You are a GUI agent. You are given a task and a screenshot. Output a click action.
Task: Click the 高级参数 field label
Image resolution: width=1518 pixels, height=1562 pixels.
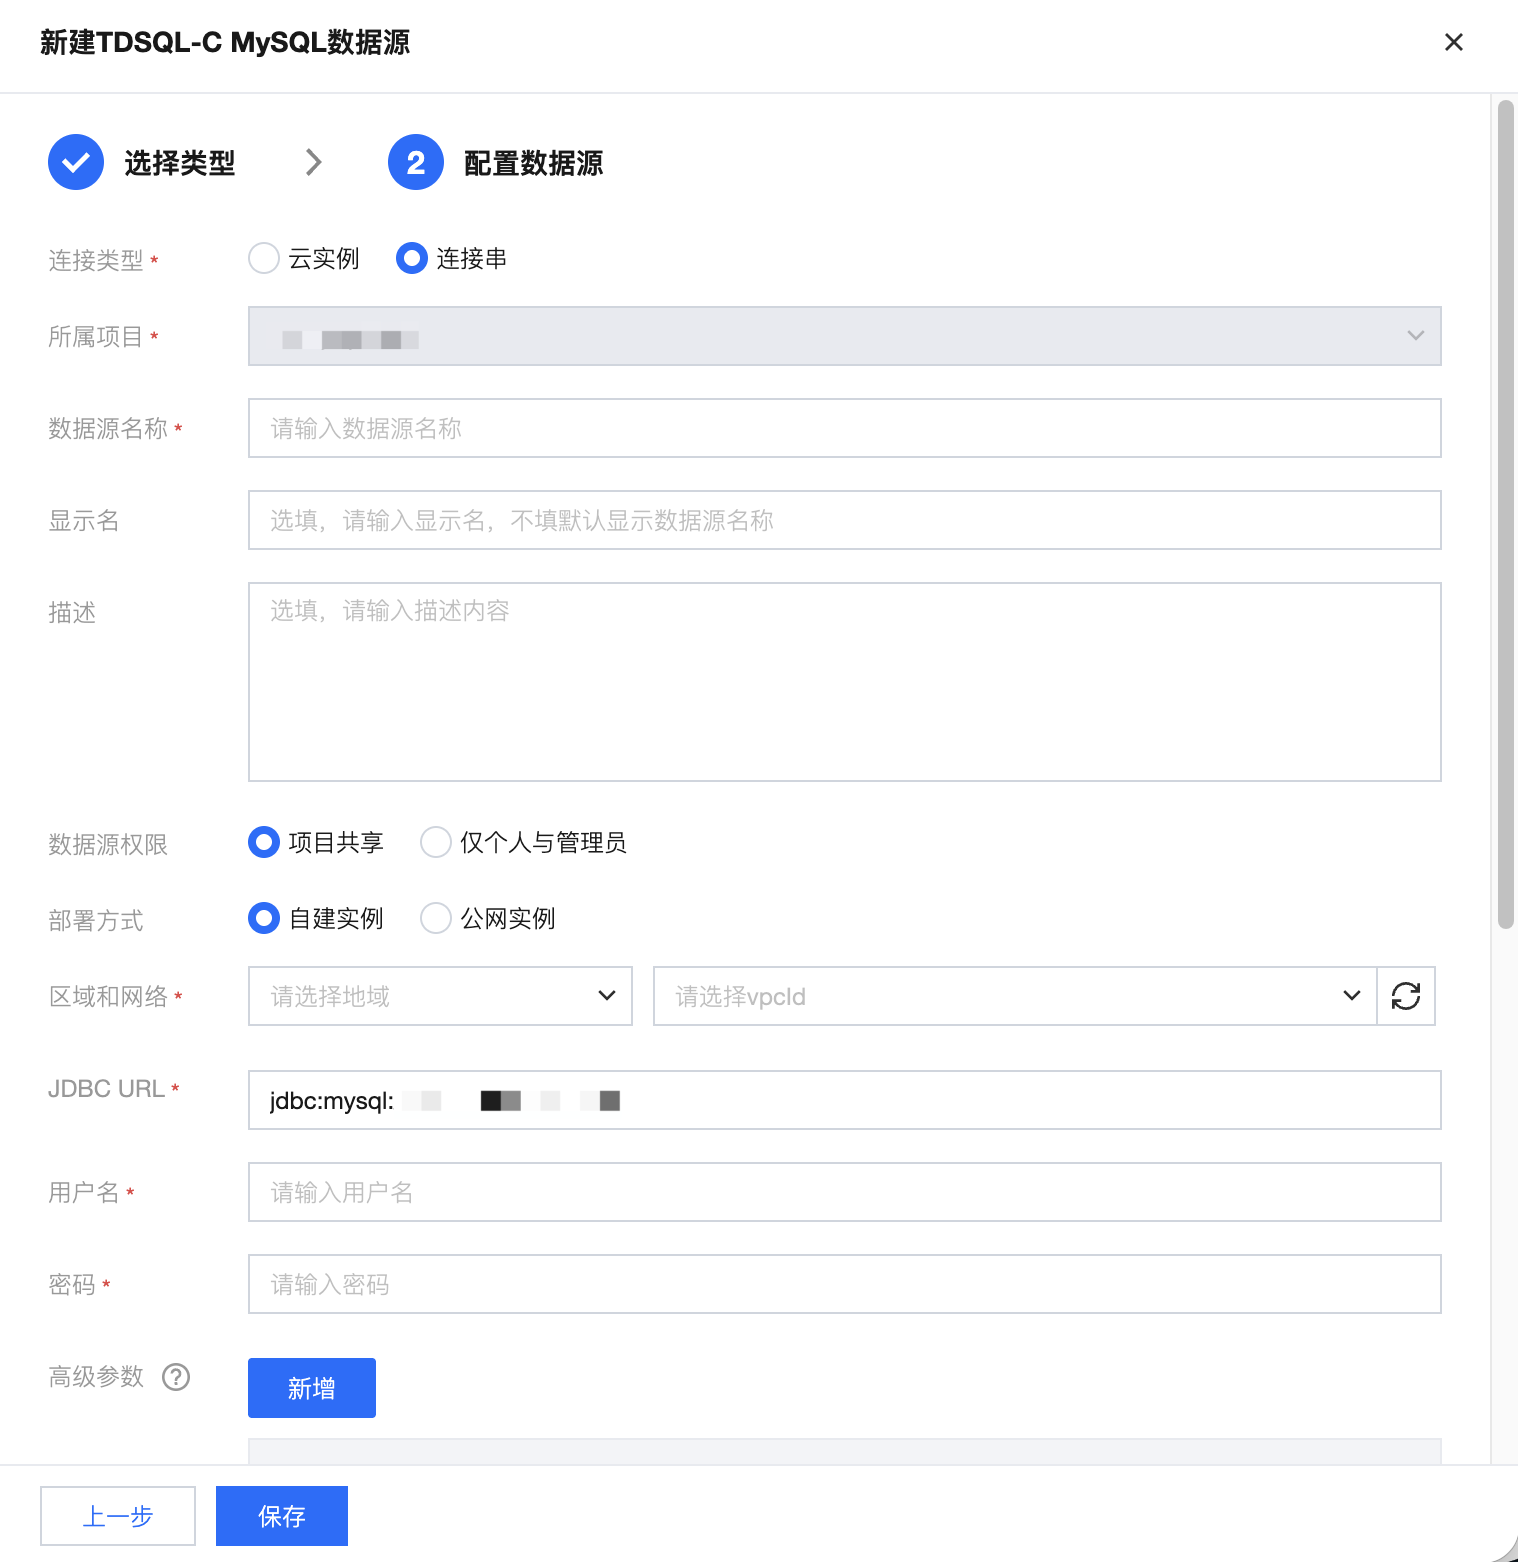tap(96, 1377)
